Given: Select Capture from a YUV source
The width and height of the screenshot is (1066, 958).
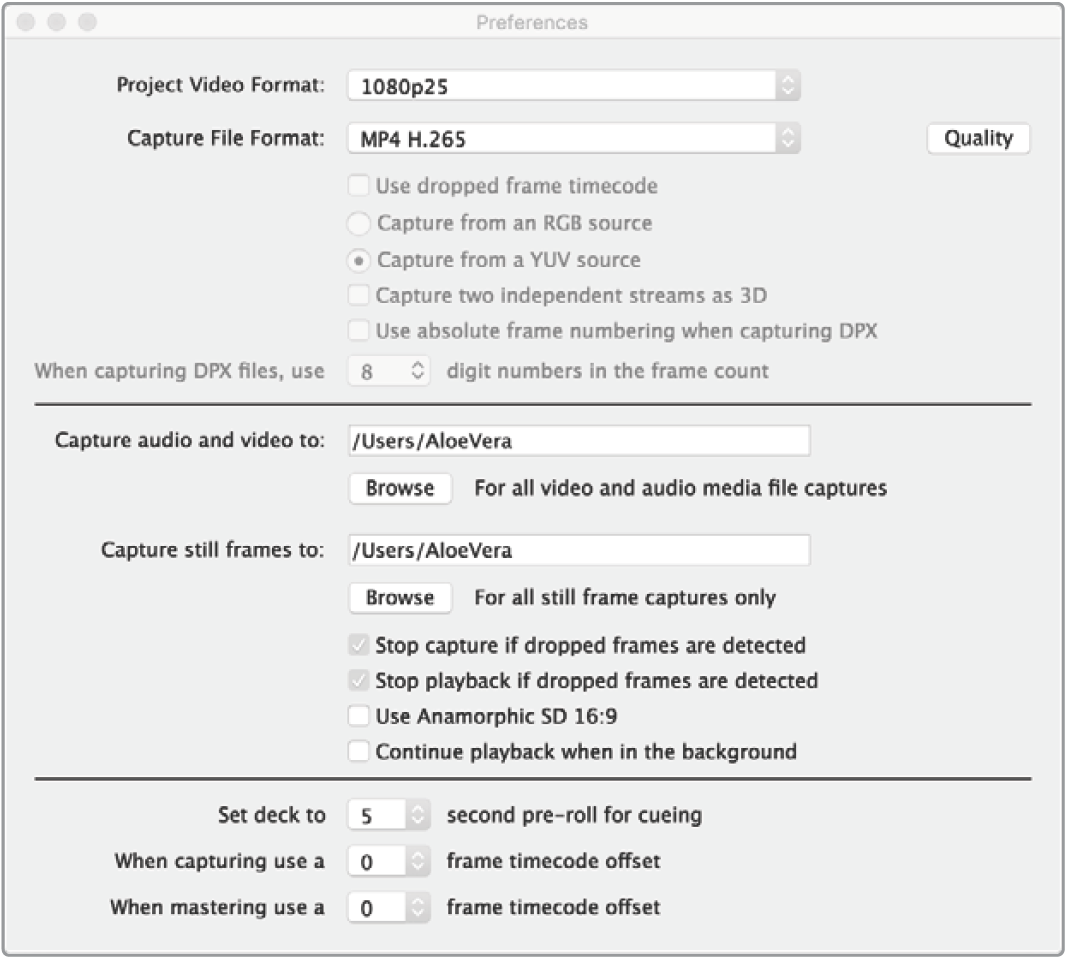Looking at the screenshot, I should [x=359, y=260].
